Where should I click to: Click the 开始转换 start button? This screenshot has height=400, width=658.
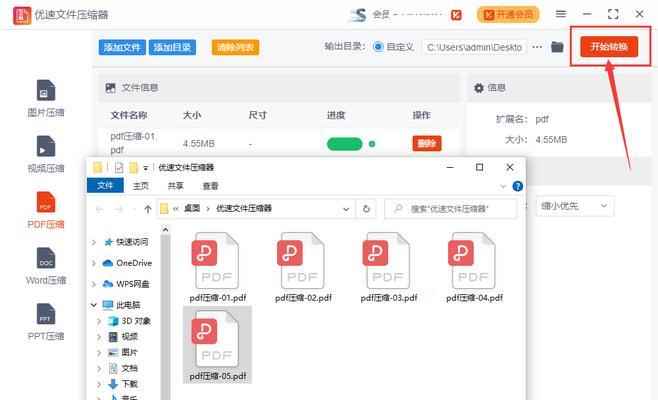(x=609, y=47)
